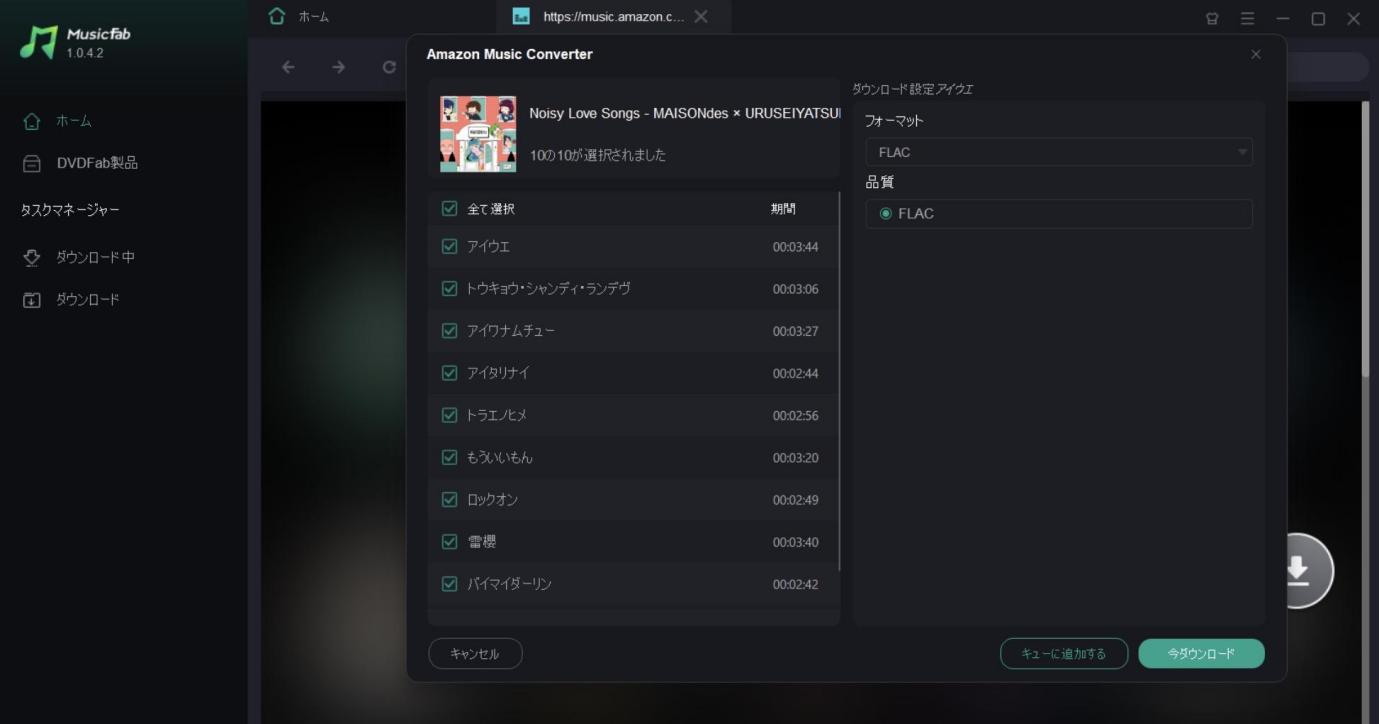Uncheck the もういいもん track
Screen dimensions: 1379x724
(449, 457)
